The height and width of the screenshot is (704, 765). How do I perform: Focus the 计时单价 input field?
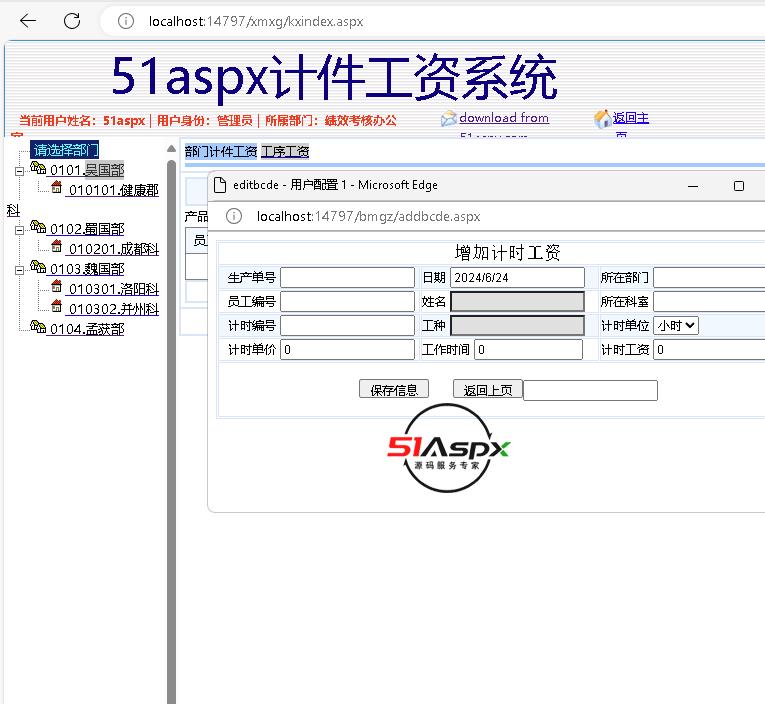[347, 349]
